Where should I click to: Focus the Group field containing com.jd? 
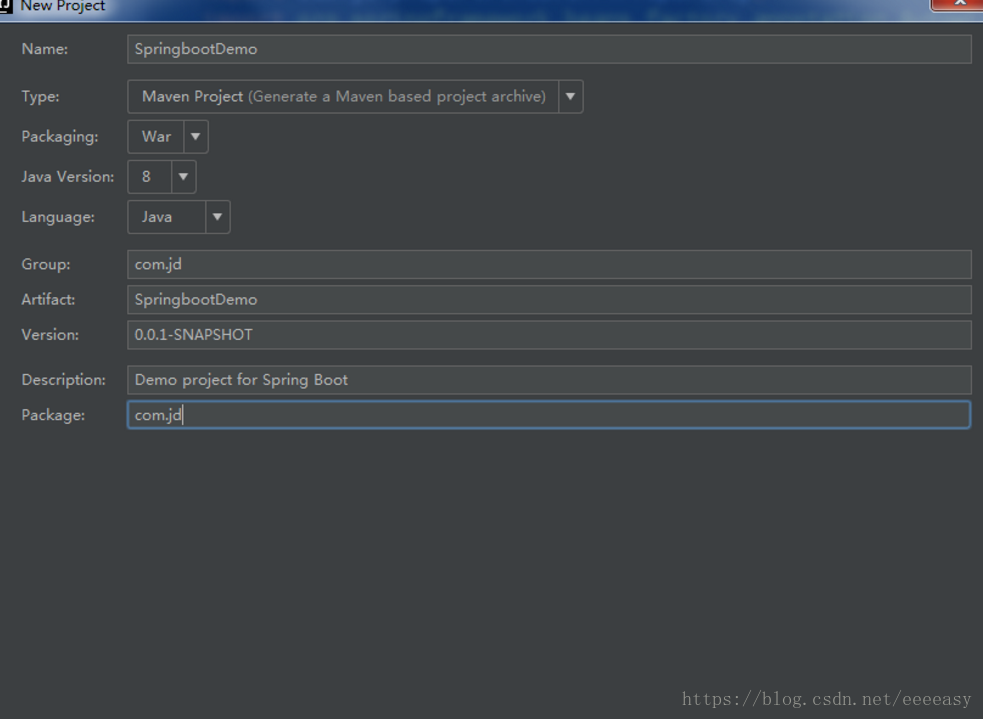[549, 265]
